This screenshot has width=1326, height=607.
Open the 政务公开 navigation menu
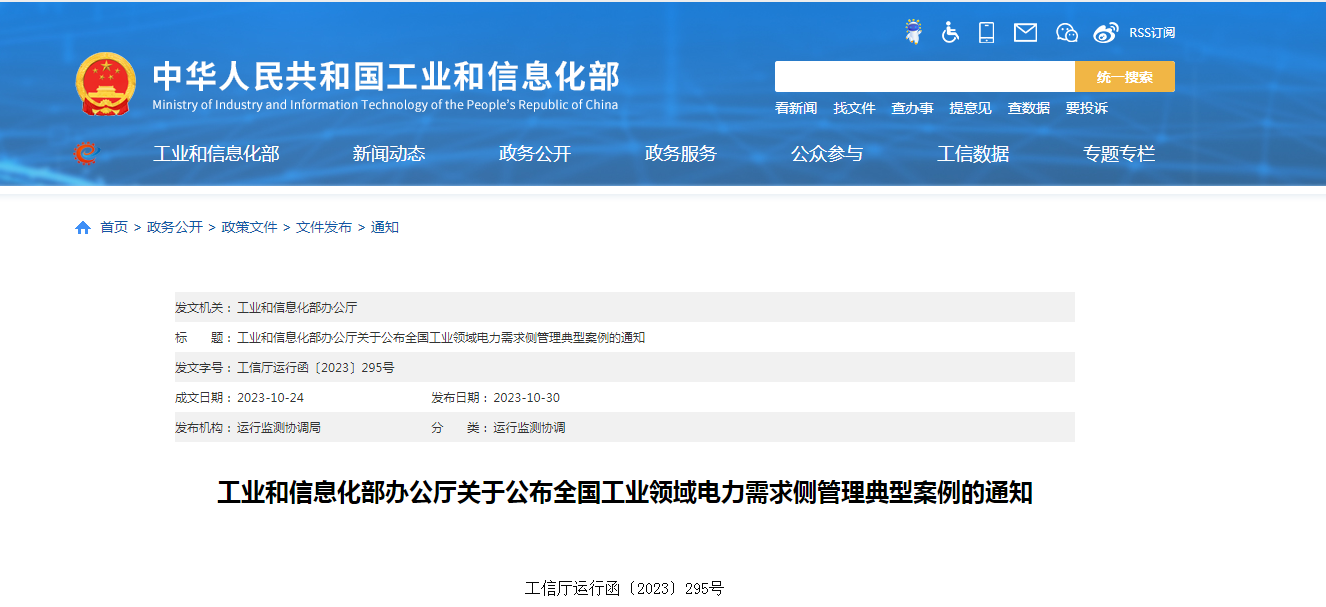click(534, 153)
